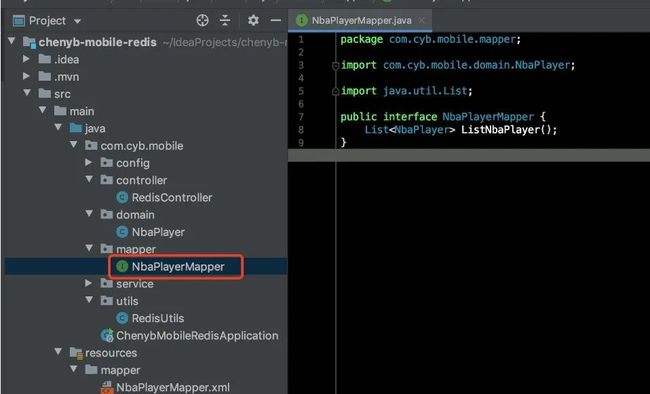This screenshot has width=650, height=394.
Task: Click the collapse all icon in Project panel
Action: [225, 20]
